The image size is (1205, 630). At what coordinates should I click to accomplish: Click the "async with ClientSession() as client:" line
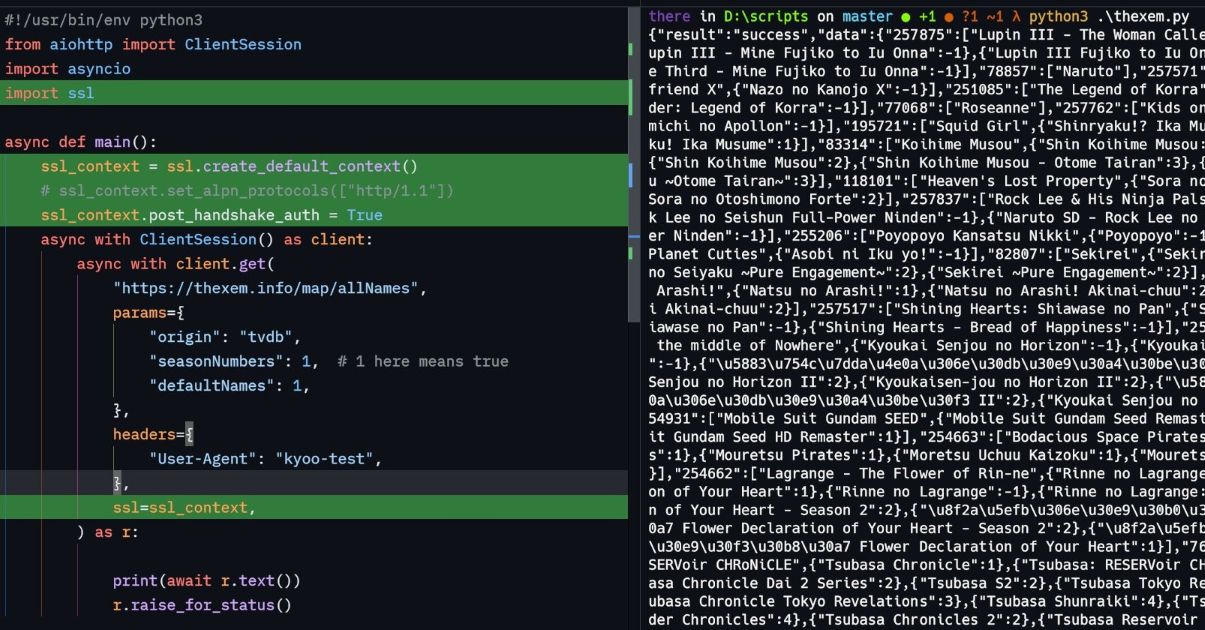tap(207, 239)
